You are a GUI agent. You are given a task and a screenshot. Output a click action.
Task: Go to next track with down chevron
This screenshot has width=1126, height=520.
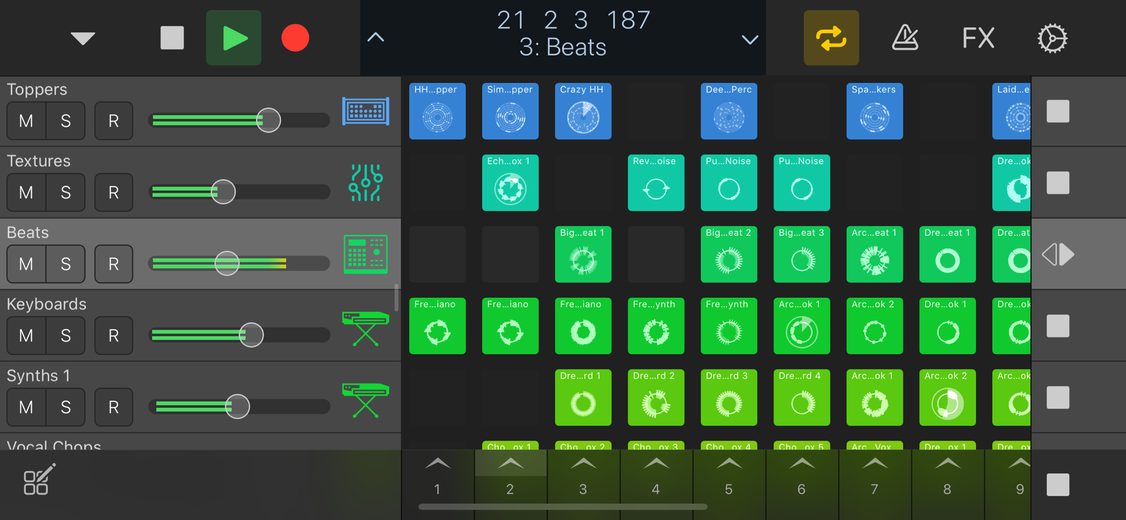click(x=750, y=39)
